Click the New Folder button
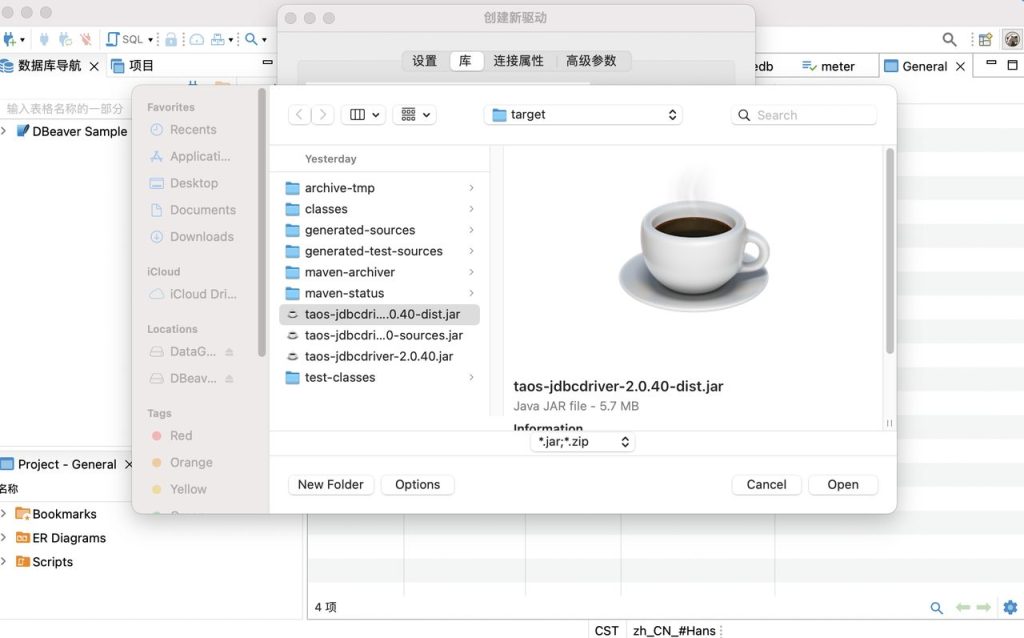The image size is (1024, 638). [331, 485]
